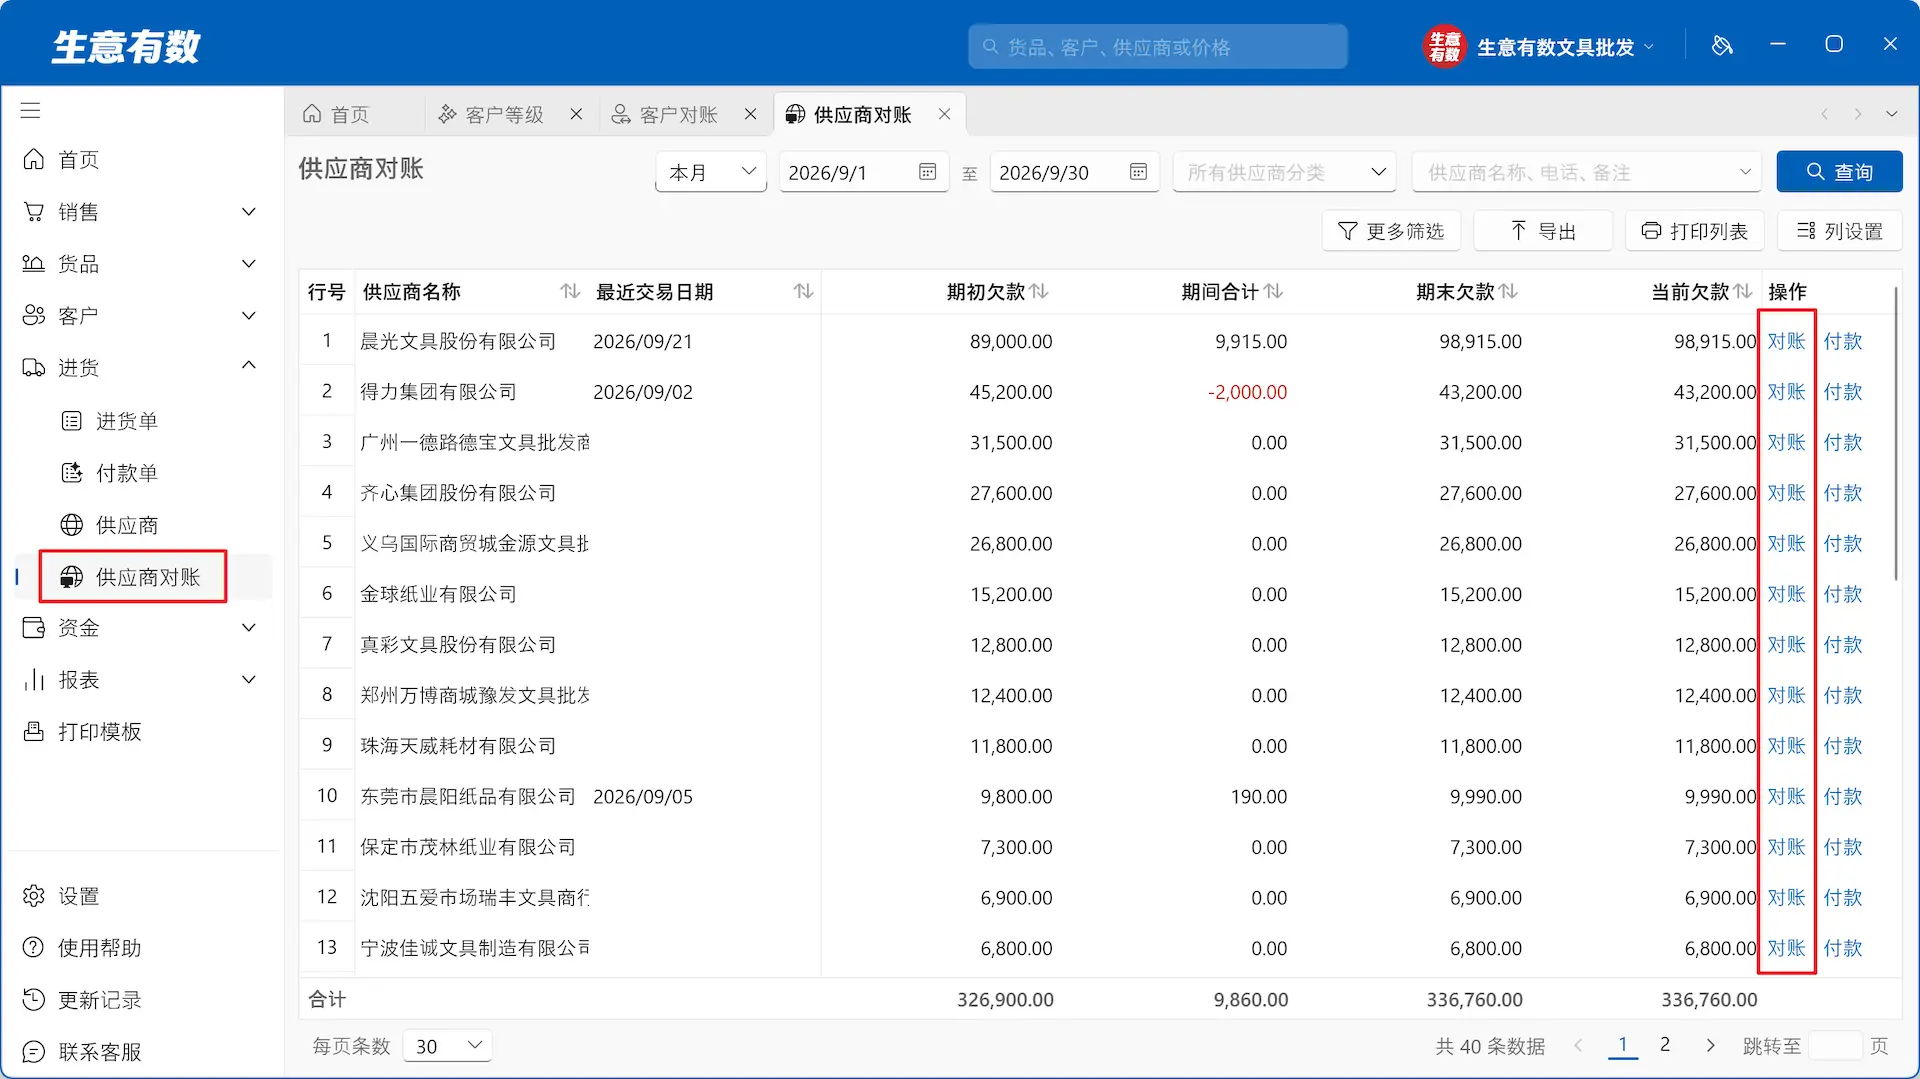
Task: Click the 打印列表 button
Action: pos(1695,231)
